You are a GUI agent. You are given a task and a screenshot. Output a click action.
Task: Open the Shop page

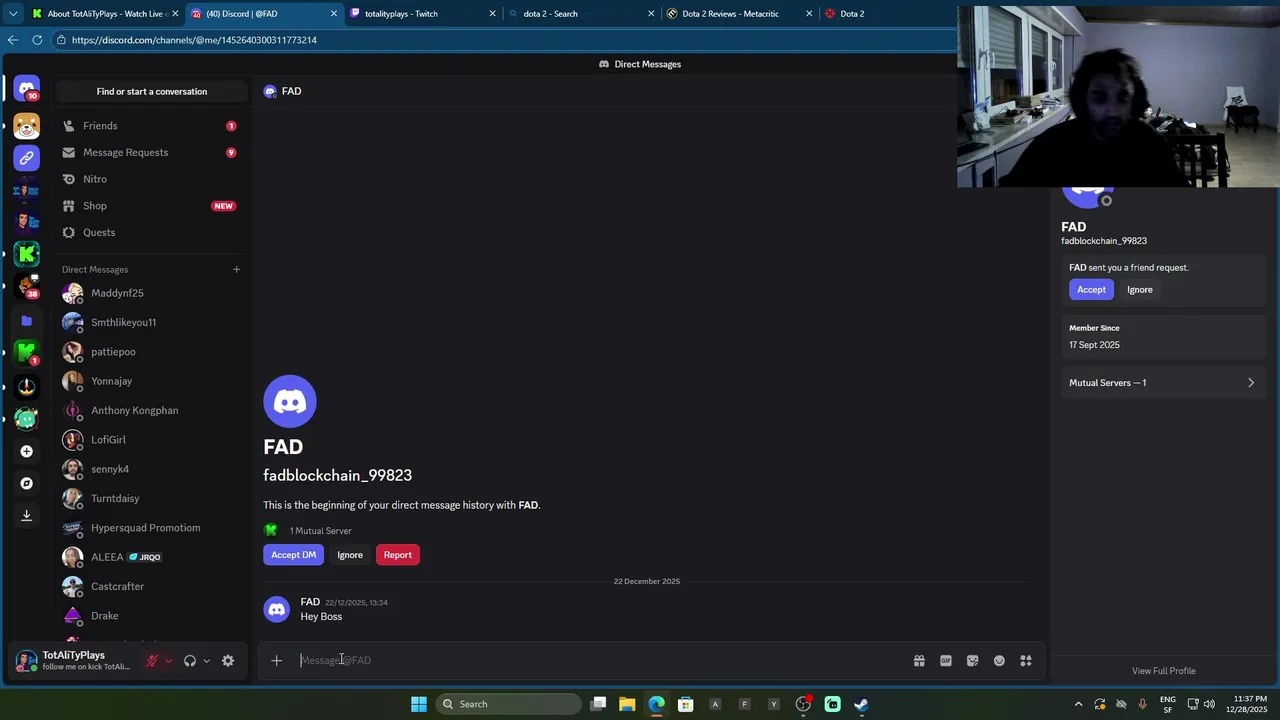point(152,206)
